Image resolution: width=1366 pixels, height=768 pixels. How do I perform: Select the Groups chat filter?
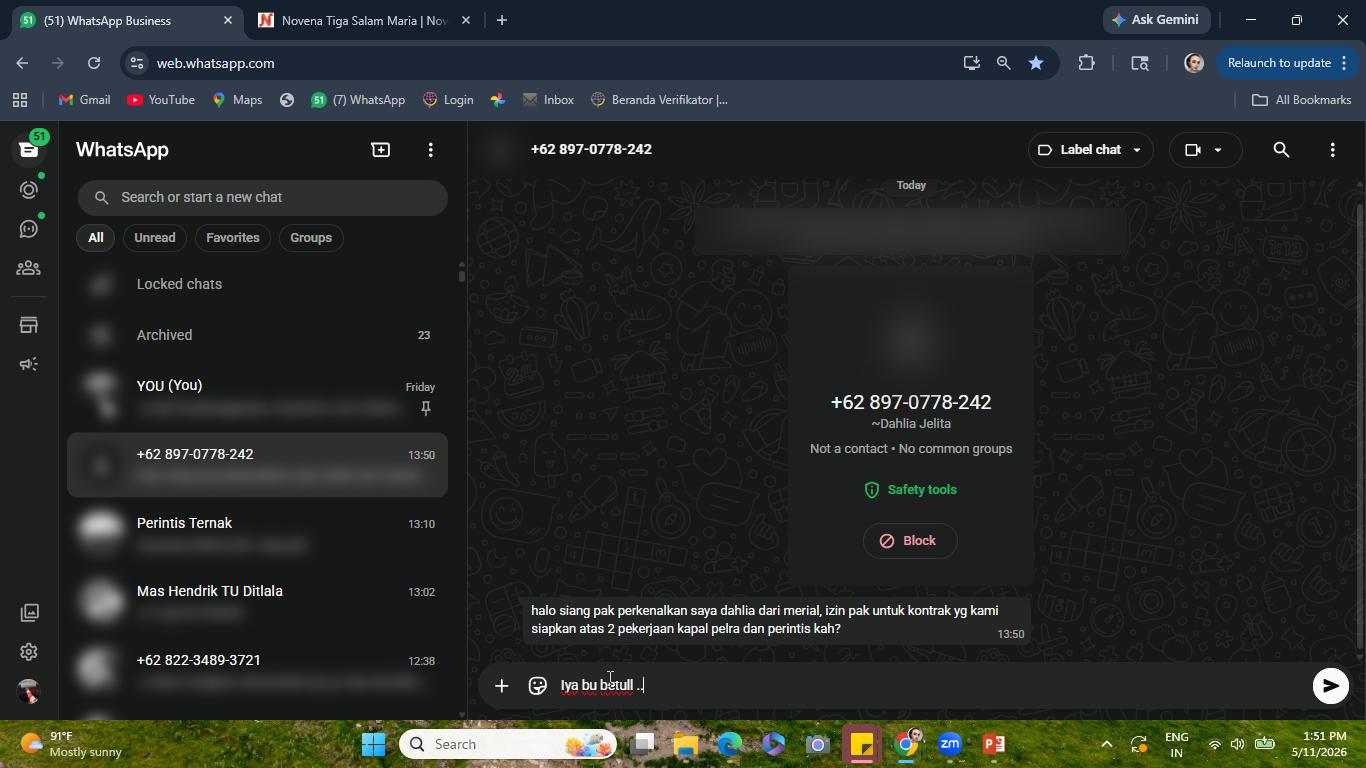pos(311,238)
